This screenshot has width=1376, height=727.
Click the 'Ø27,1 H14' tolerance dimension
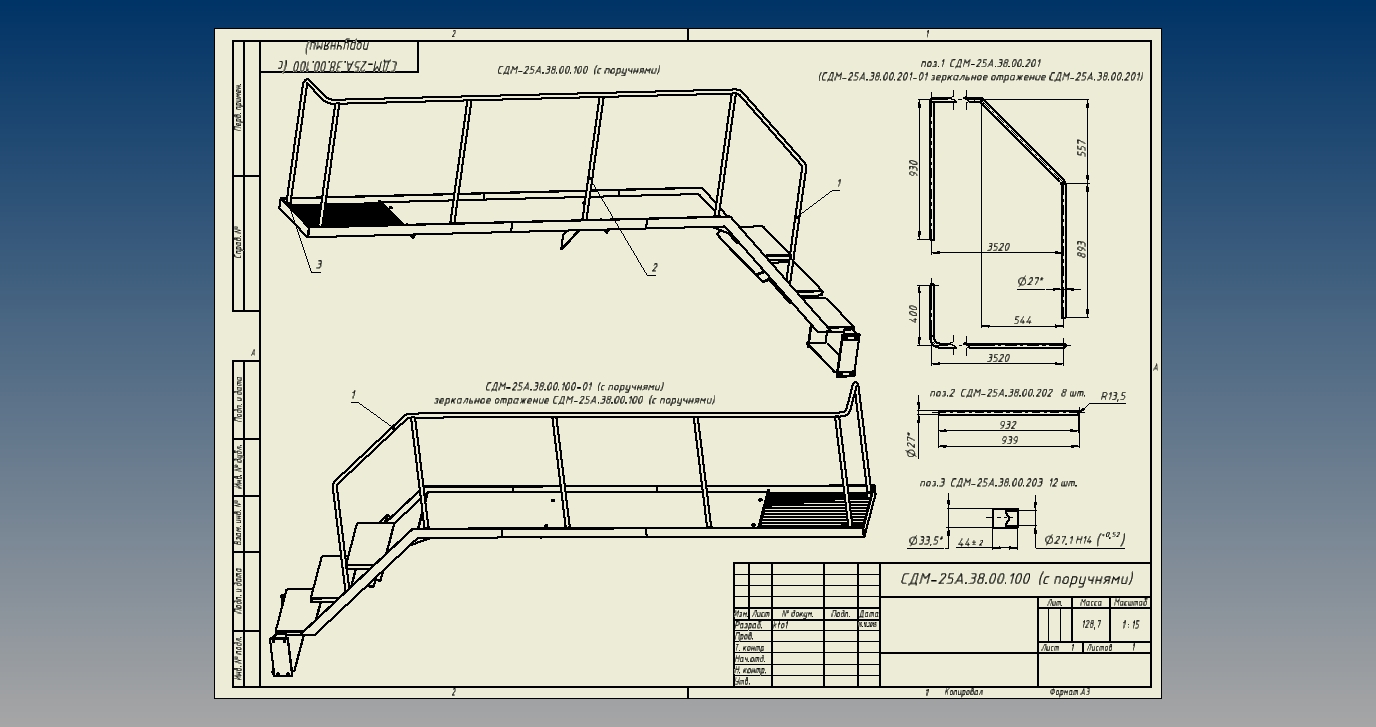(x=1085, y=540)
